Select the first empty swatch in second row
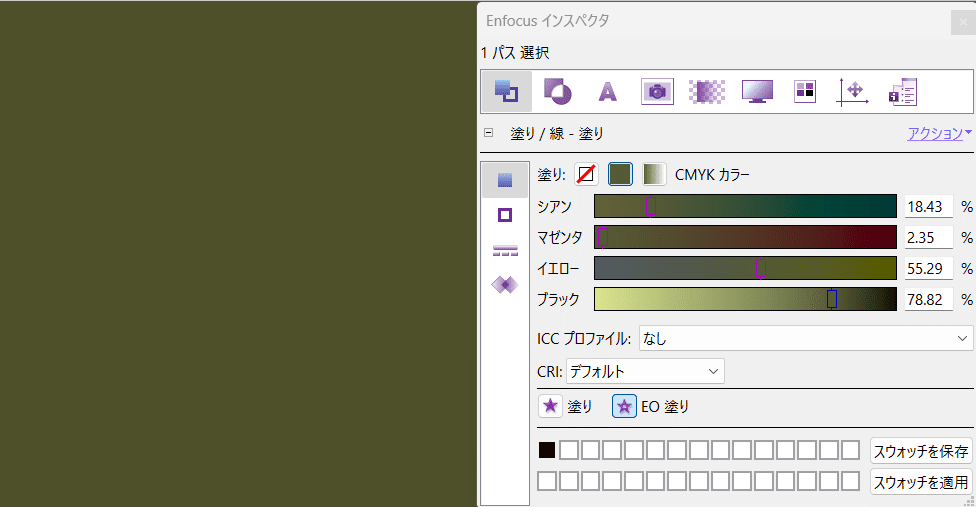 pyautogui.click(x=547, y=481)
